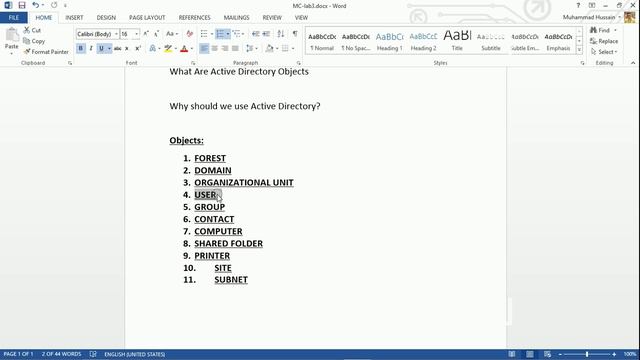Open font color dropdown arrow
Image resolution: width=640 pixels, height=360 pixels.
pyautogui.click(x=192, y=49)
